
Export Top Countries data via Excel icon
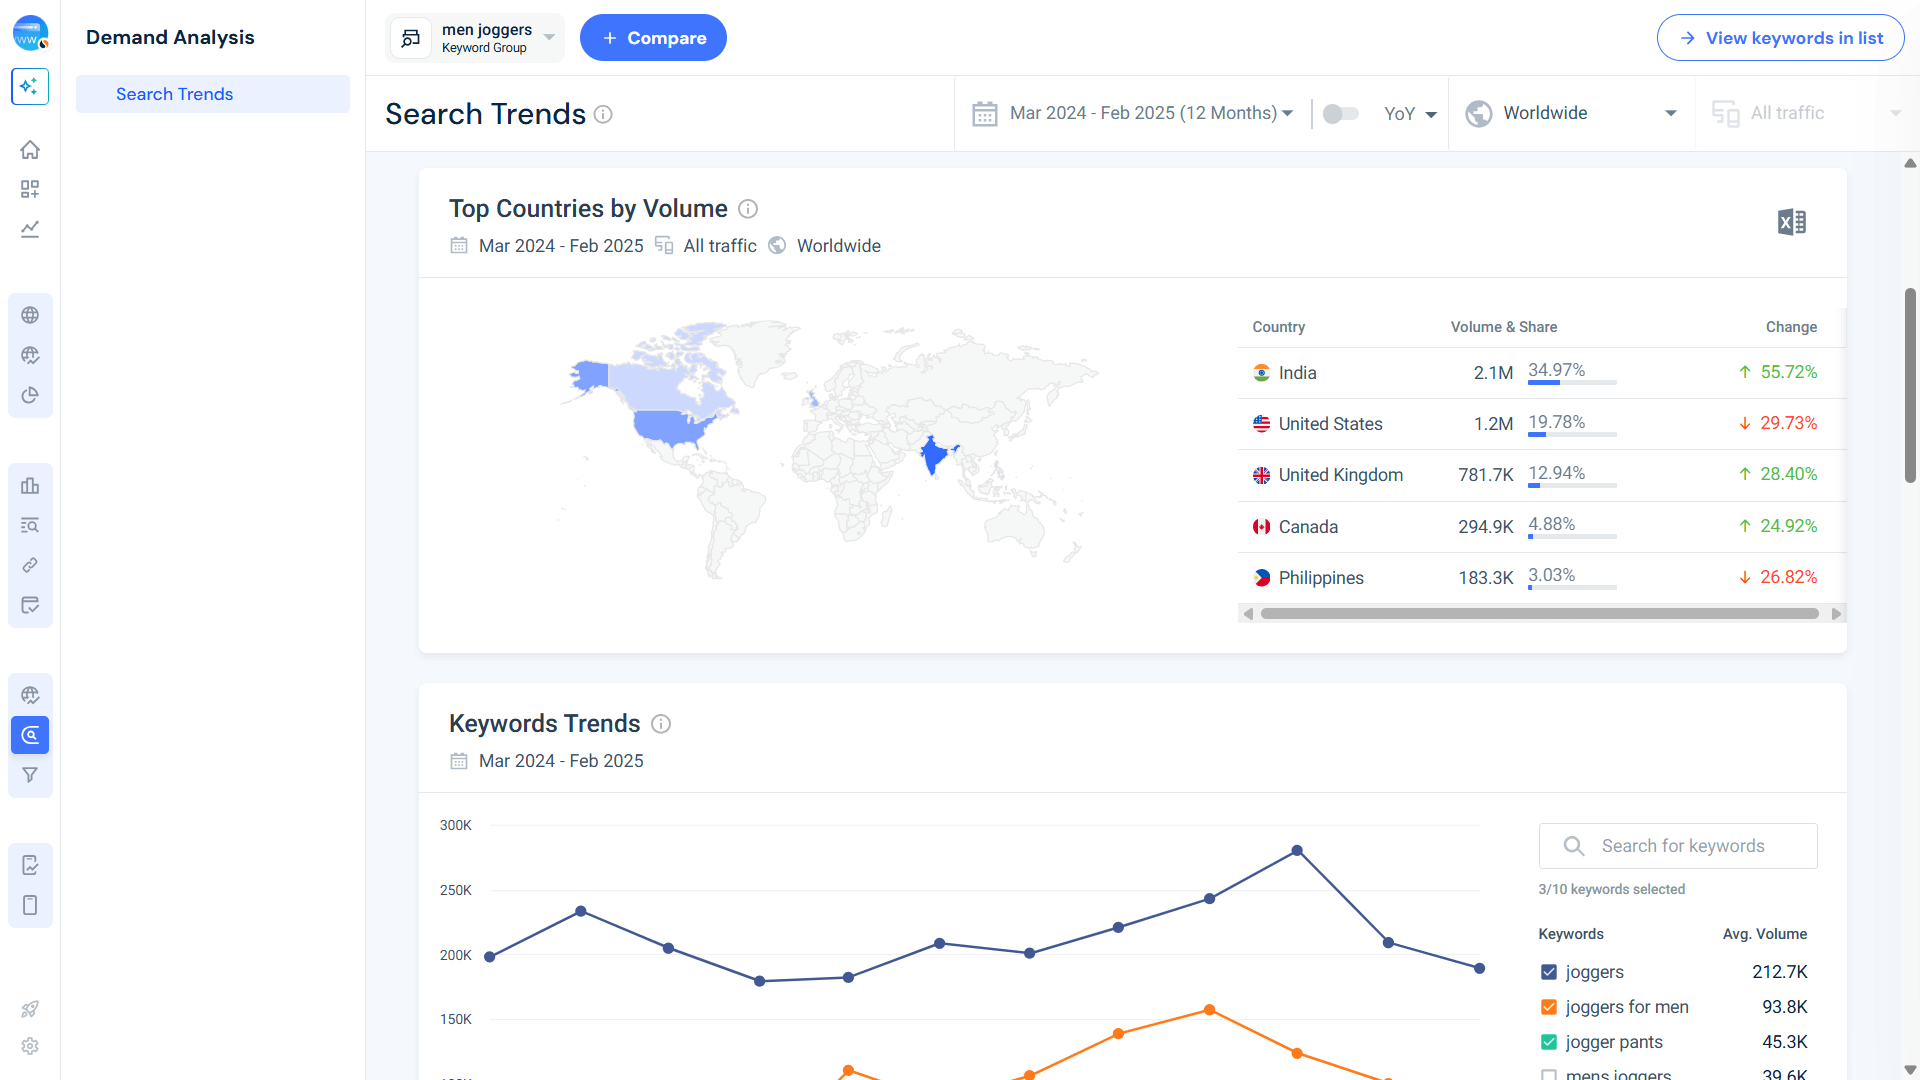click(1791, 222)
